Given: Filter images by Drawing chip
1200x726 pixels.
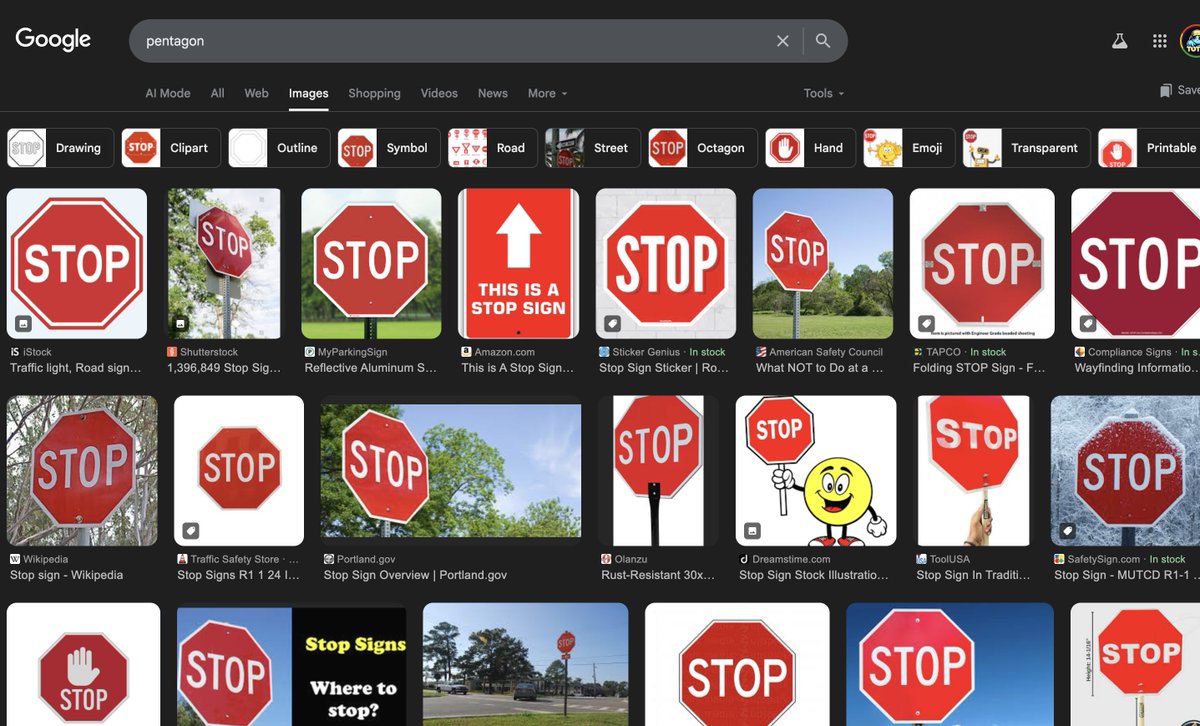Looking at the screenshot, I should (x=60, y=148).
